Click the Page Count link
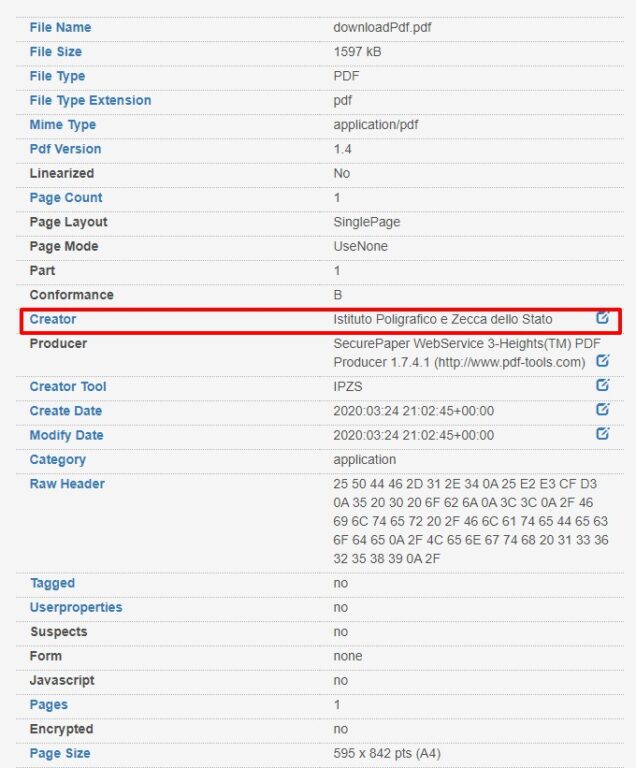 (x=66, y=198)
